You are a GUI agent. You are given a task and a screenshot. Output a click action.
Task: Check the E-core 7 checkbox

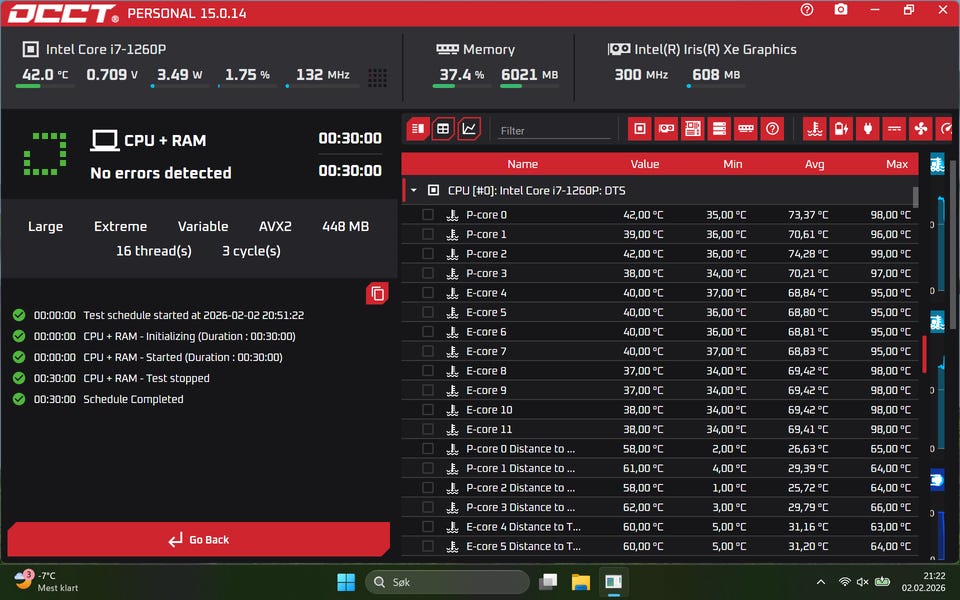(428, 351)
